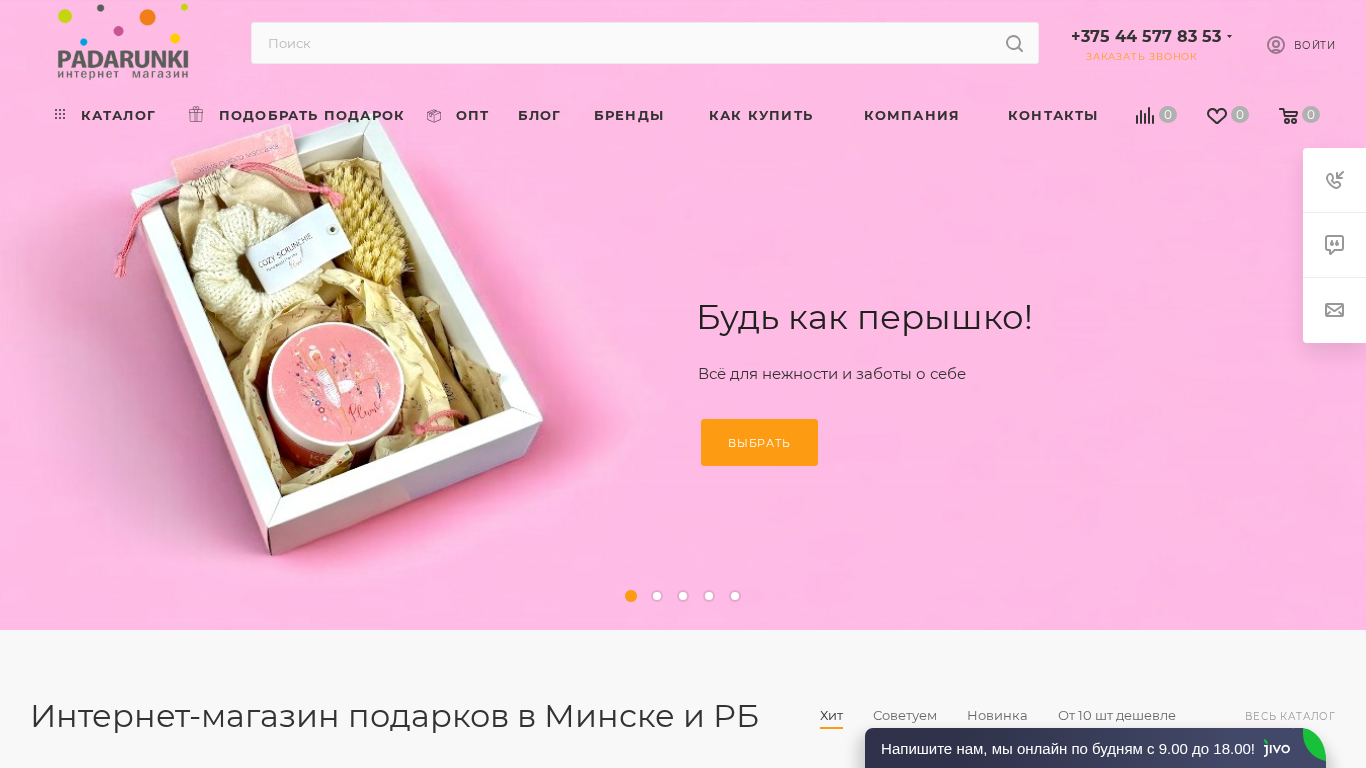
Task: Switch to the Советуем tab
Action: click(905, 716)
